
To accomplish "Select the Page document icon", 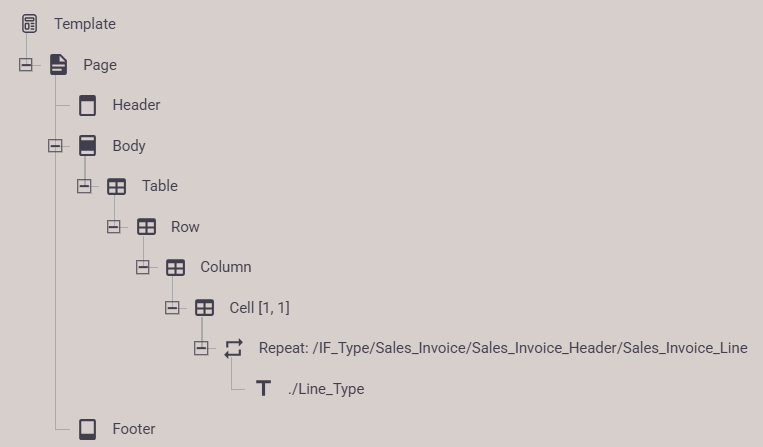I will pyautogui.click(x=58, y=65).
